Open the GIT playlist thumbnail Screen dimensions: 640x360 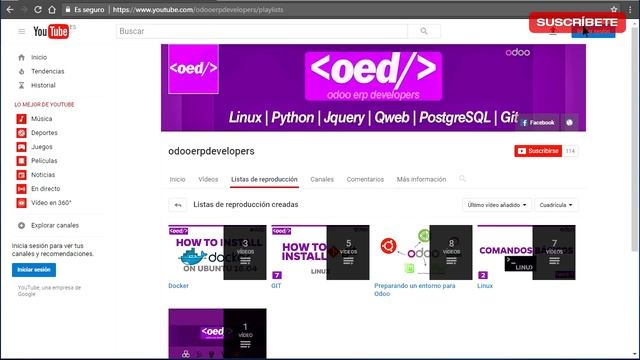pyautogui.click(x=320, y=252)
